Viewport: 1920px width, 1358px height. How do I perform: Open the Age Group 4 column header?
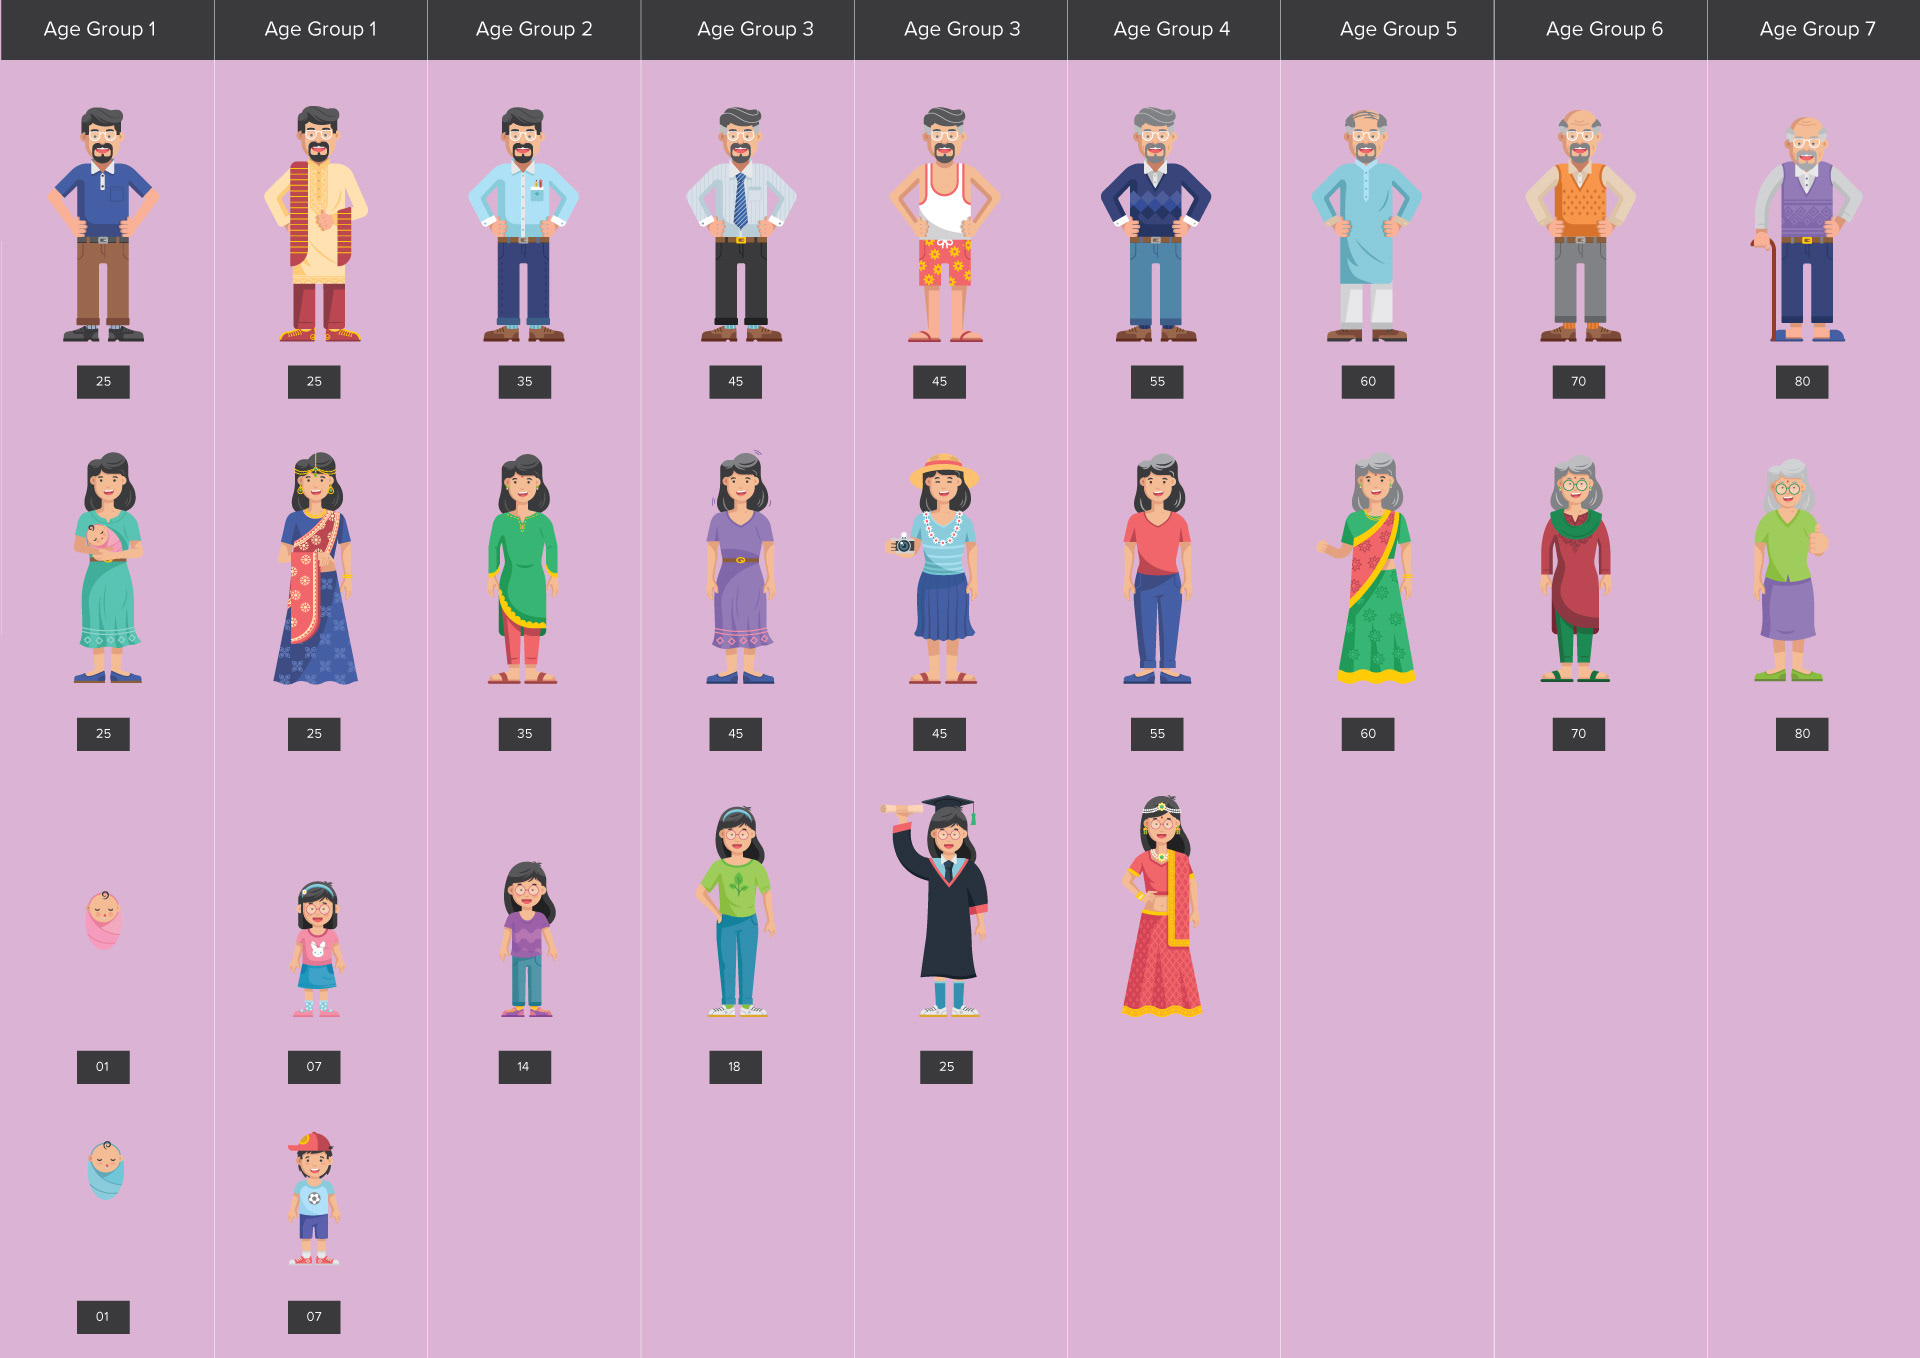[1172, 29]
